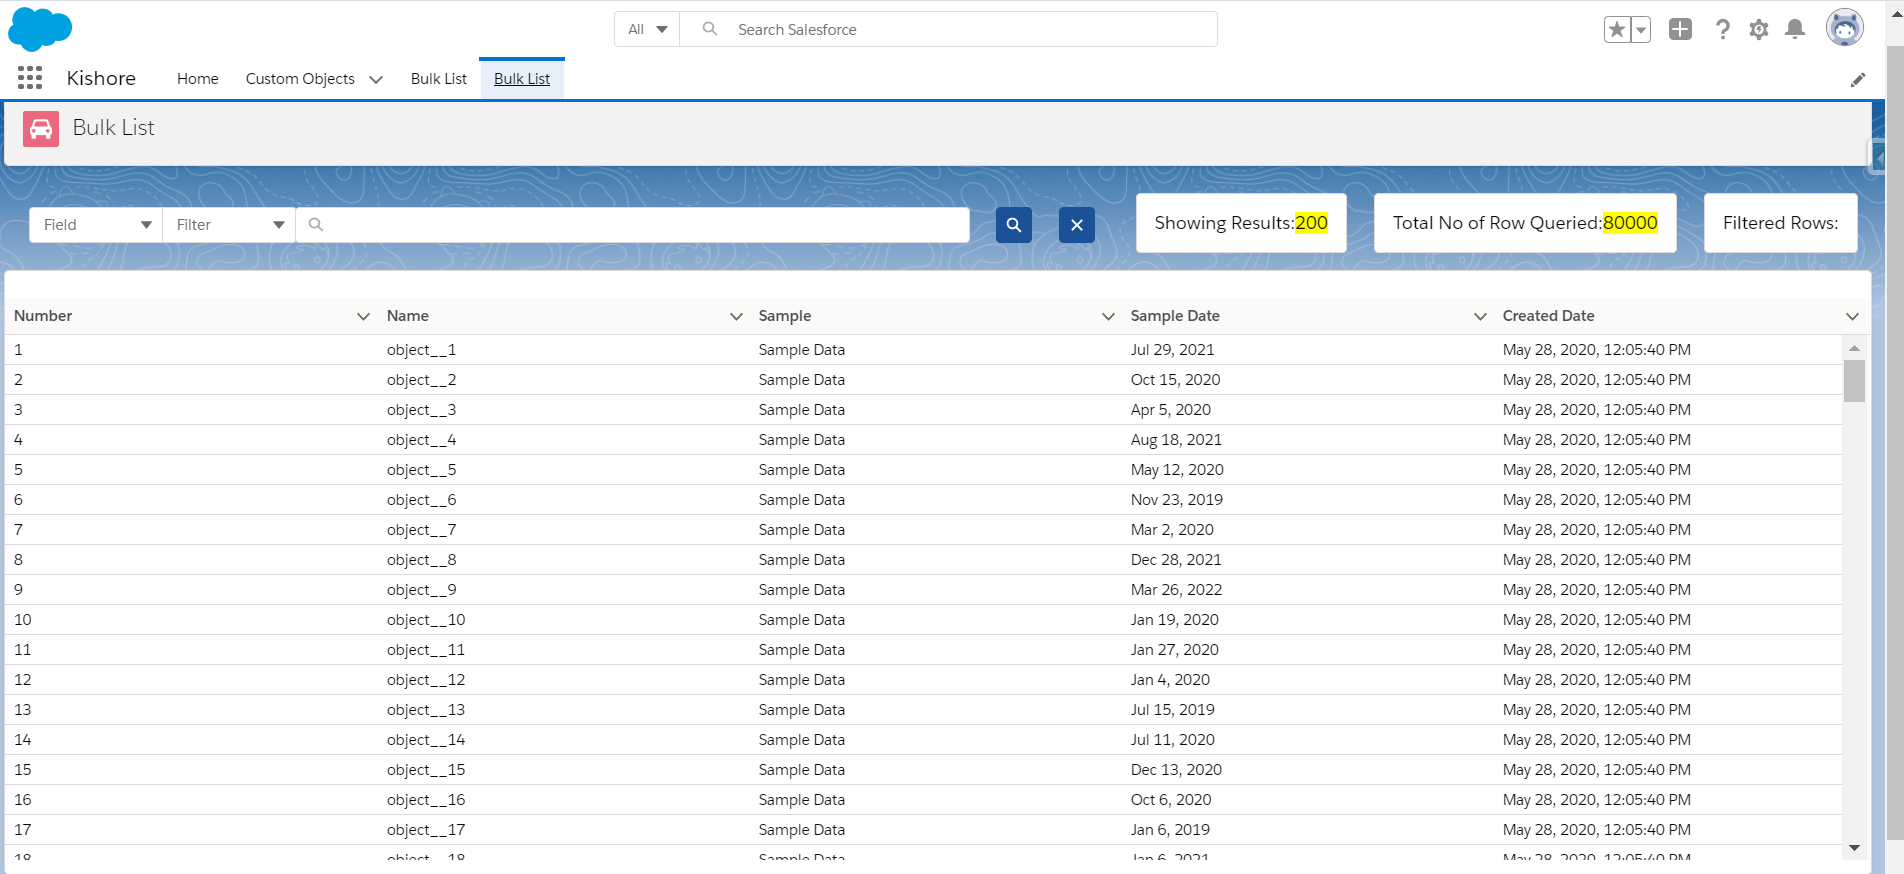Open the App Launcher grid icon

point(30,78)
